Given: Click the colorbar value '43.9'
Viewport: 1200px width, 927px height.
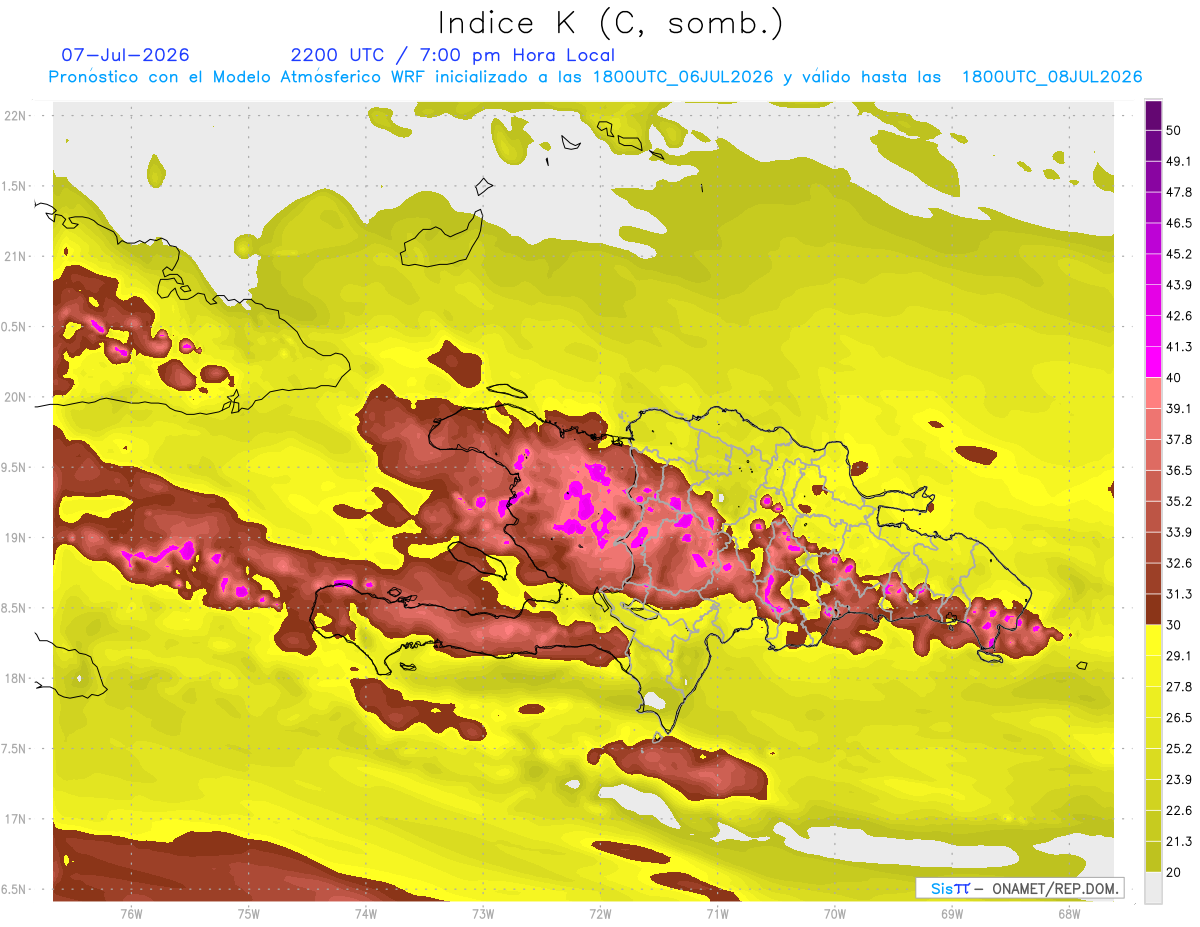Looking at the screenshot, I should coord(1179,285).
